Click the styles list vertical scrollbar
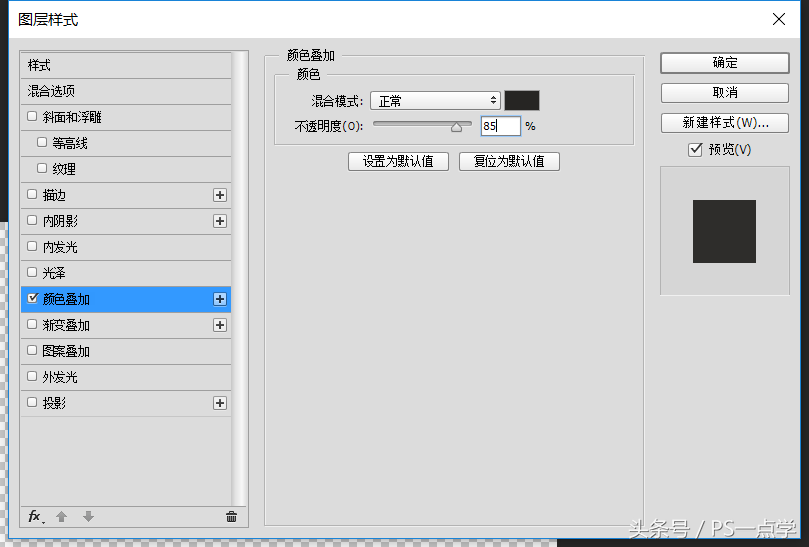The width and height of the screenshot is (809, 547). click(239, 279)
